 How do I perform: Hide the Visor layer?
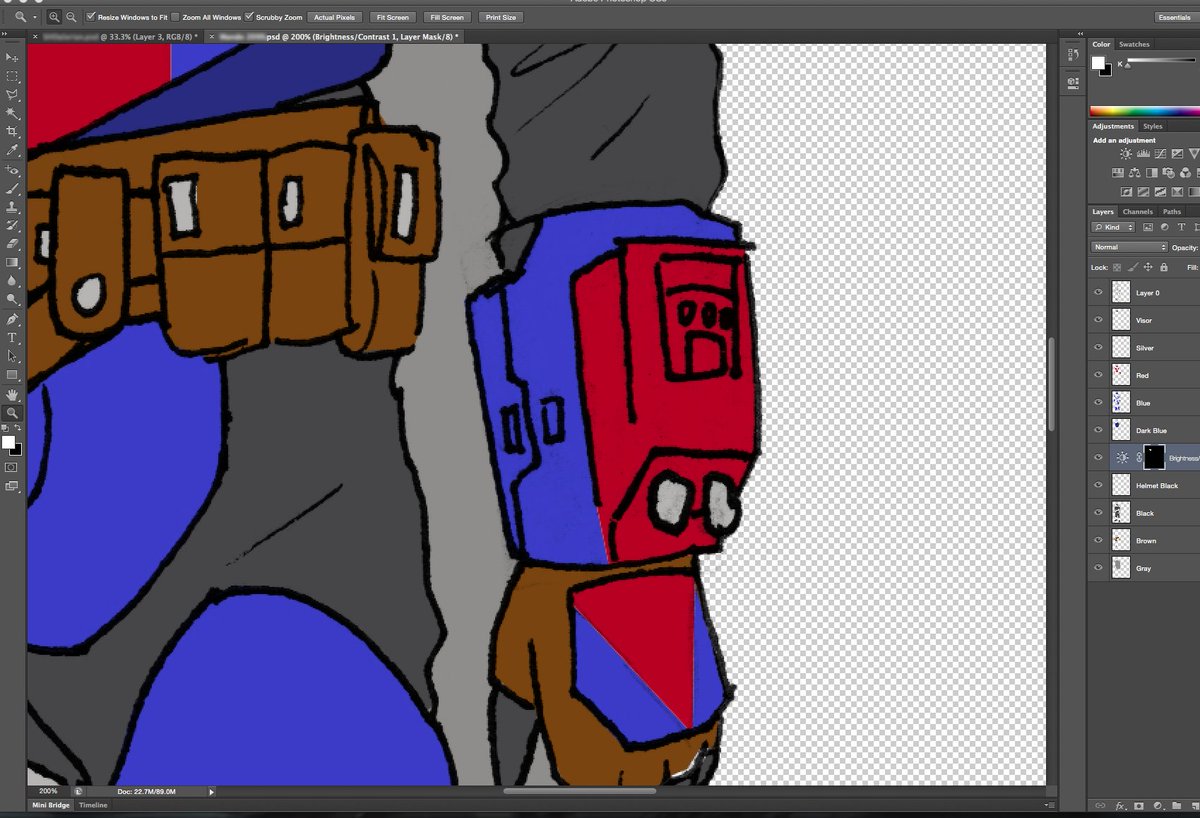click(1098, 320)
